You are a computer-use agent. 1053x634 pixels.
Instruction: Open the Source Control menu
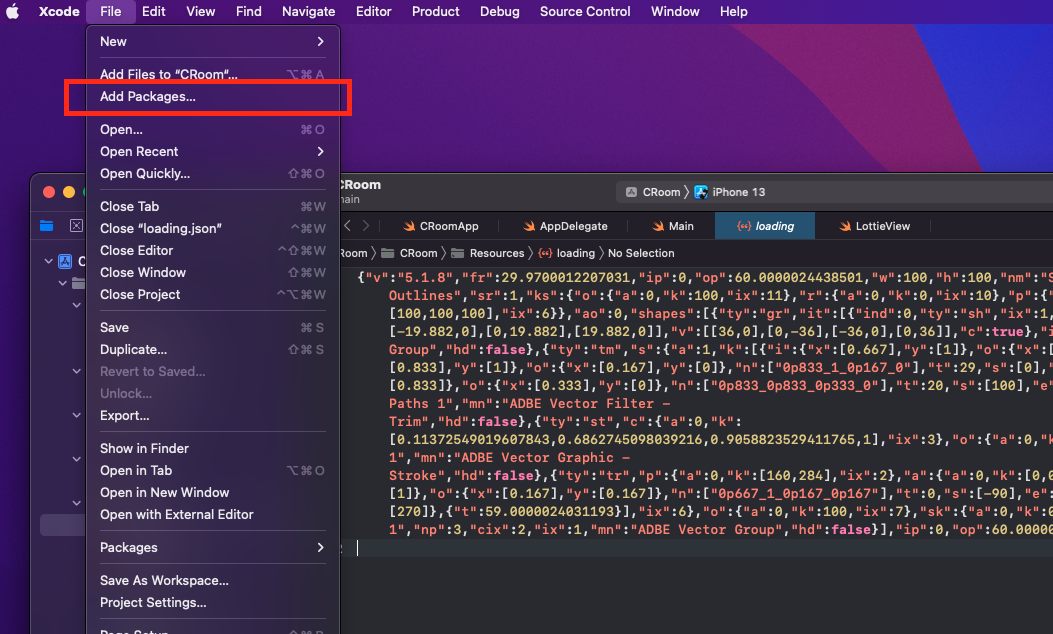tap(585, 11)
